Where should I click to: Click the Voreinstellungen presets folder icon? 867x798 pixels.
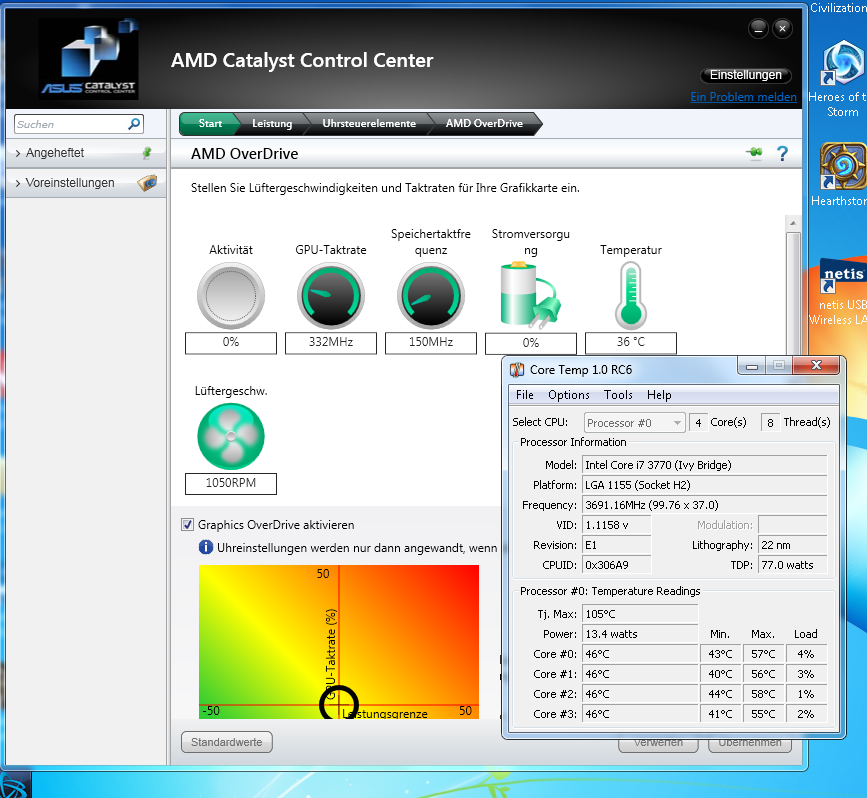[x=147, y=182]
